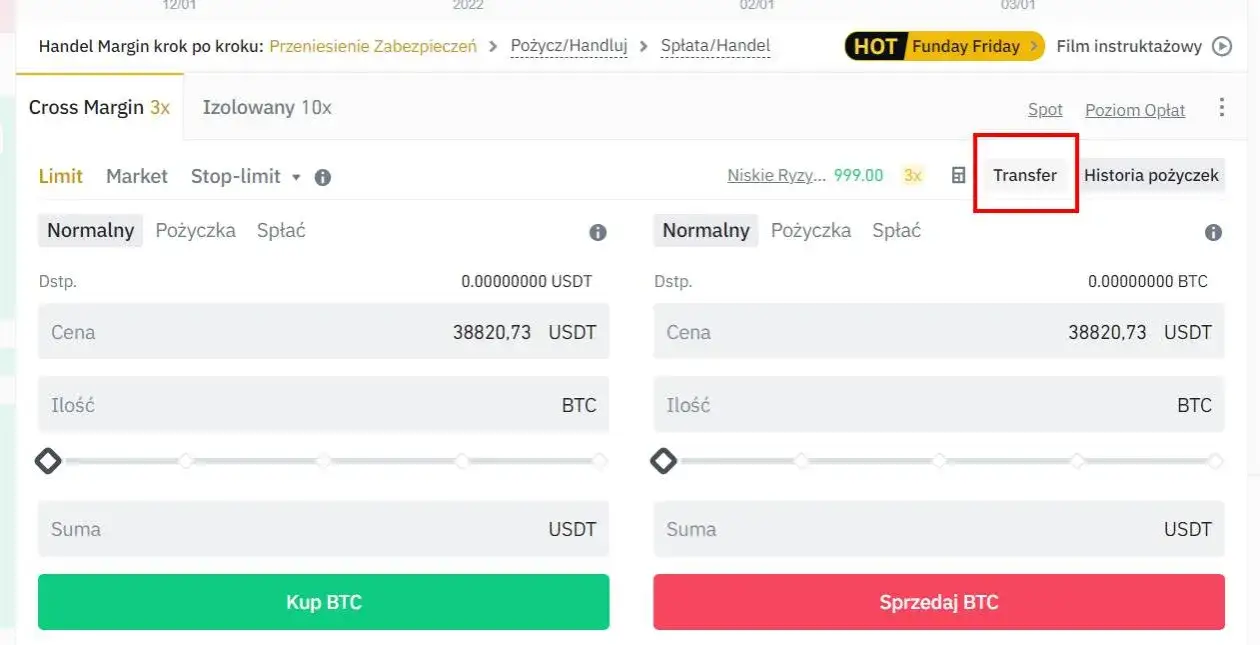Click the info icon in the right order panel
Screen dimensions: 1260x645
click(x=1213, y=232)
